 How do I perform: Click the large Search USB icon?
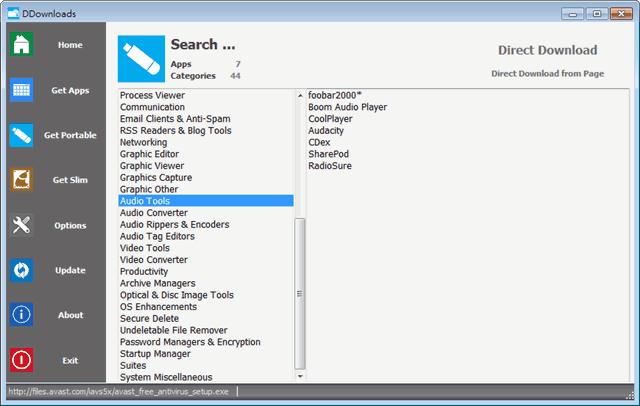click(x=140, y=59)
